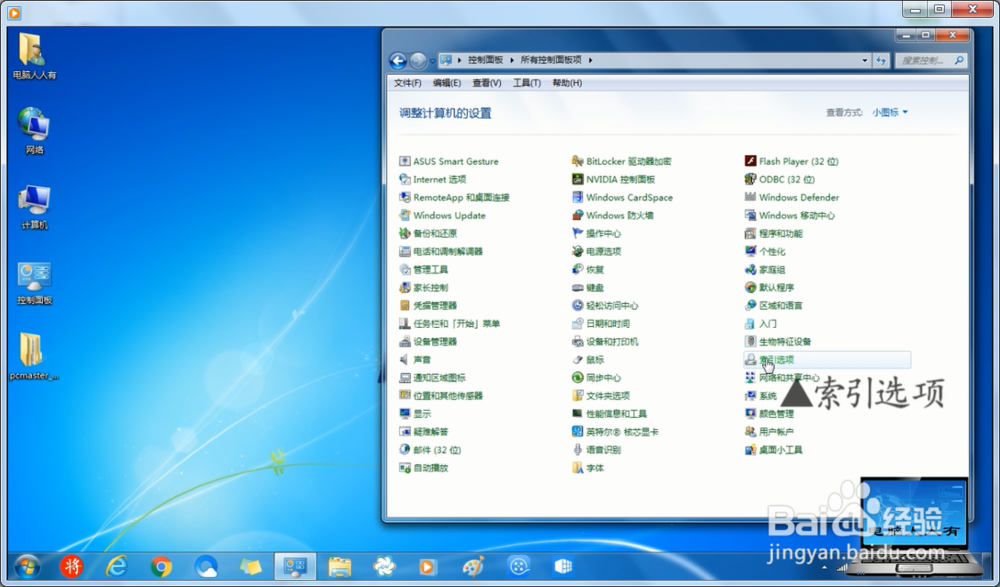Click the 索引选项 icon
1000x587 pixels.
(x=750, y=360)
